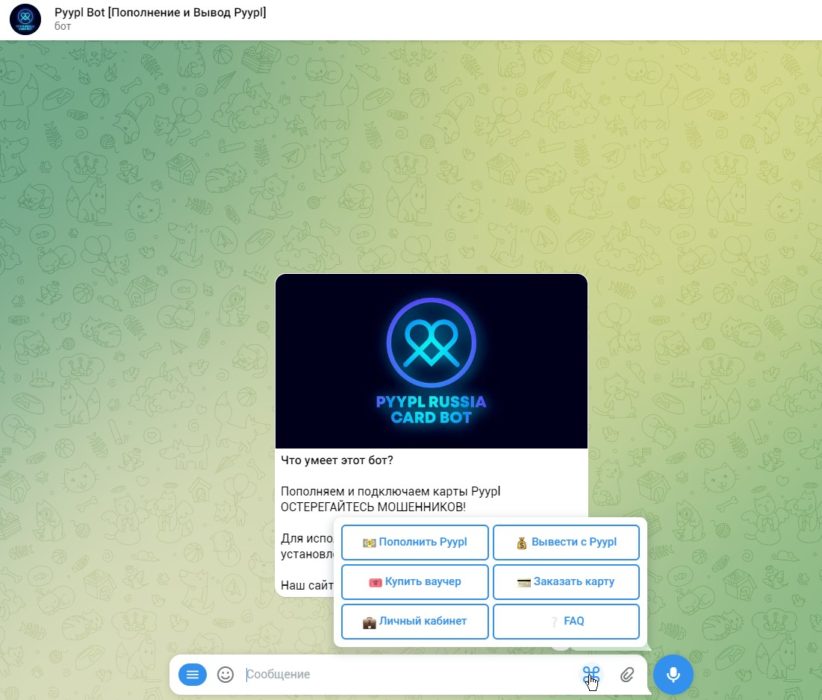Open the Pyypl Bot profile avatar
Viewport: 822px width, 700px height.
[25, 19]
